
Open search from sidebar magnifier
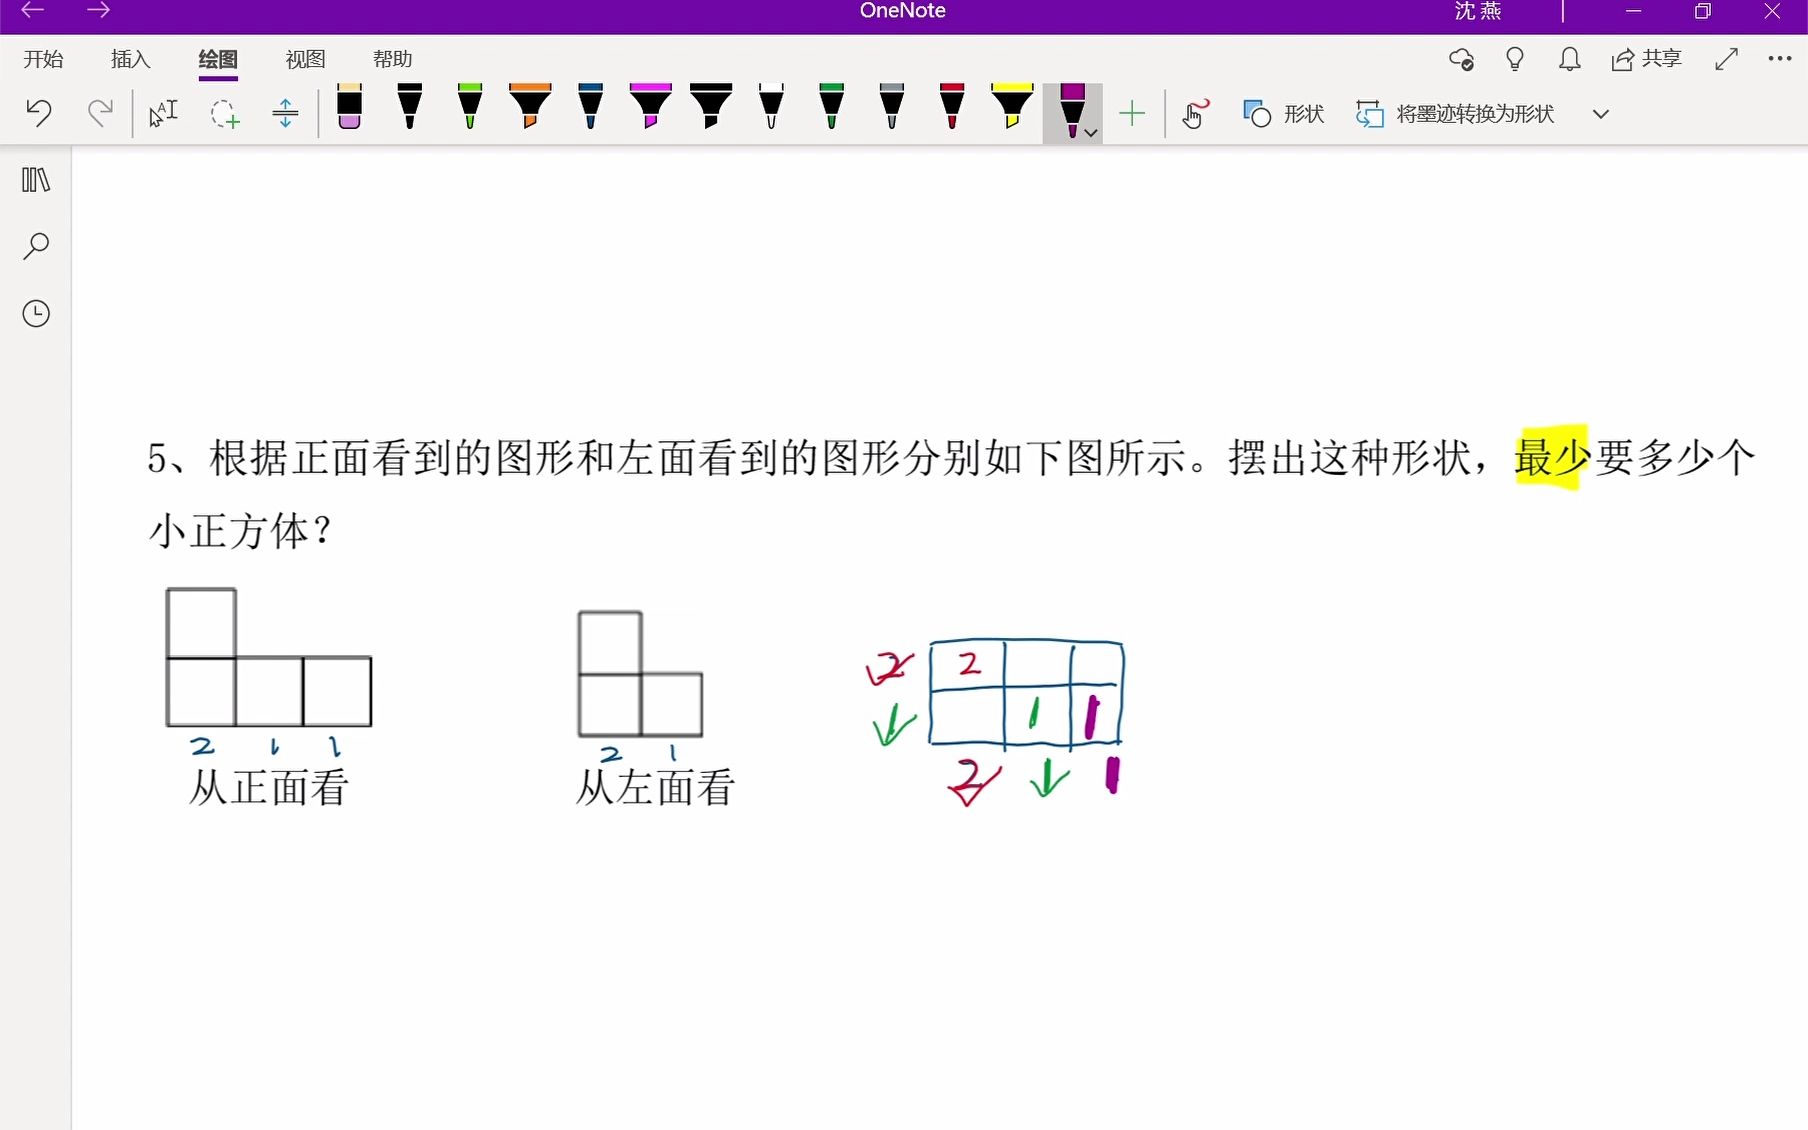(x=36, y=246)
